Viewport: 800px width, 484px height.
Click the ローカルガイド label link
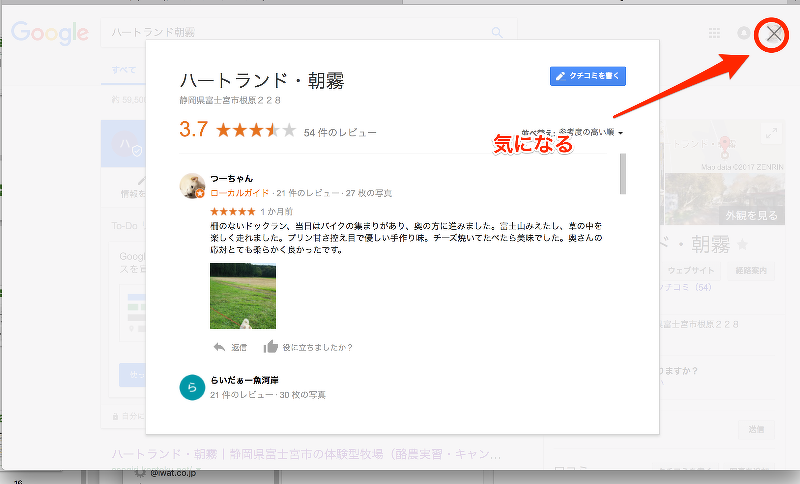(239, 193)
